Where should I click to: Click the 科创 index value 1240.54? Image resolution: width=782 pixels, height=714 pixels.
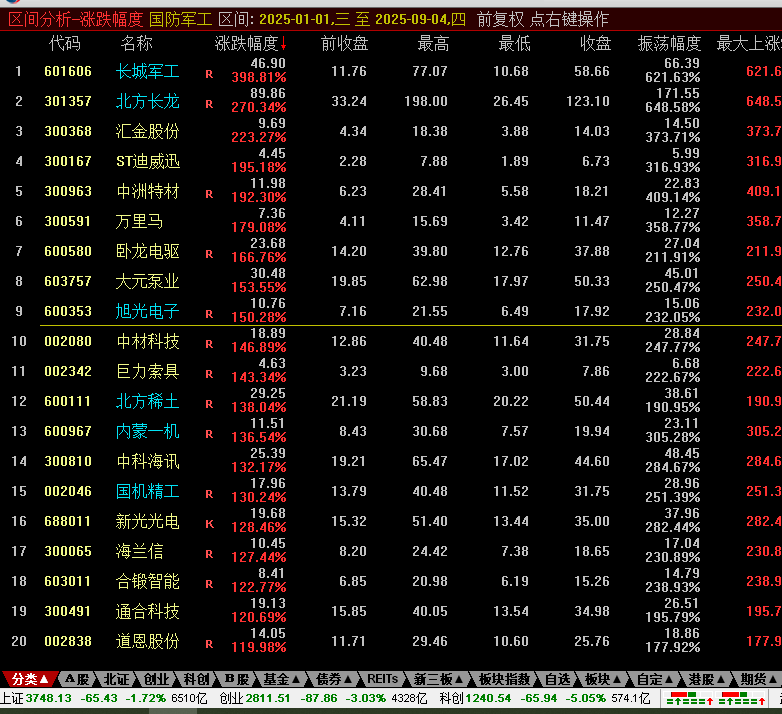point(488,699)
